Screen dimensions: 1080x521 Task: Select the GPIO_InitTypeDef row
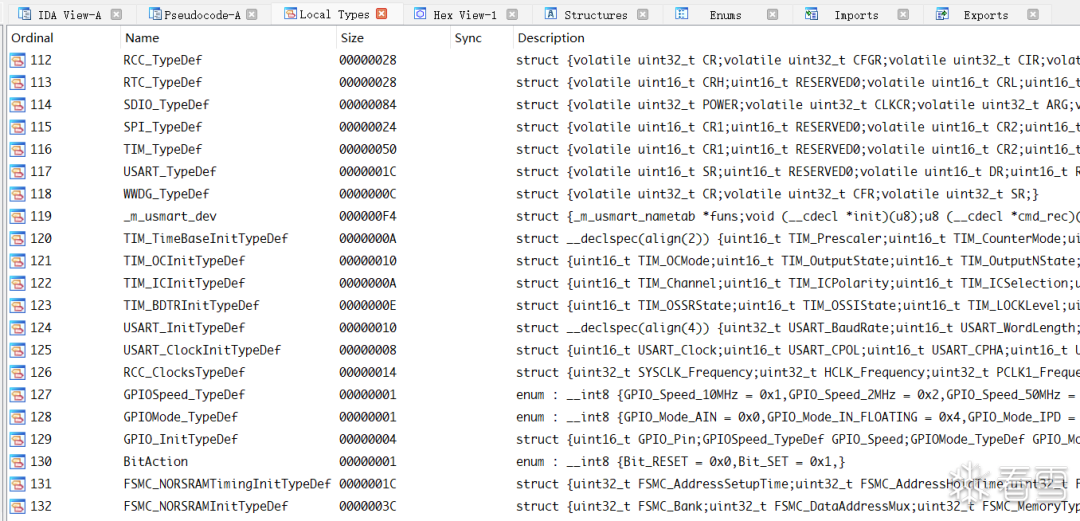[543, 439]
